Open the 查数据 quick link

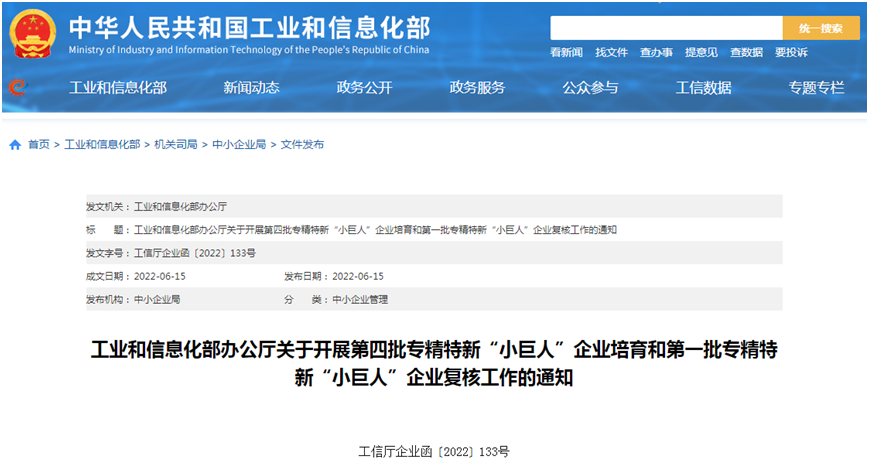tap(746, 52)
